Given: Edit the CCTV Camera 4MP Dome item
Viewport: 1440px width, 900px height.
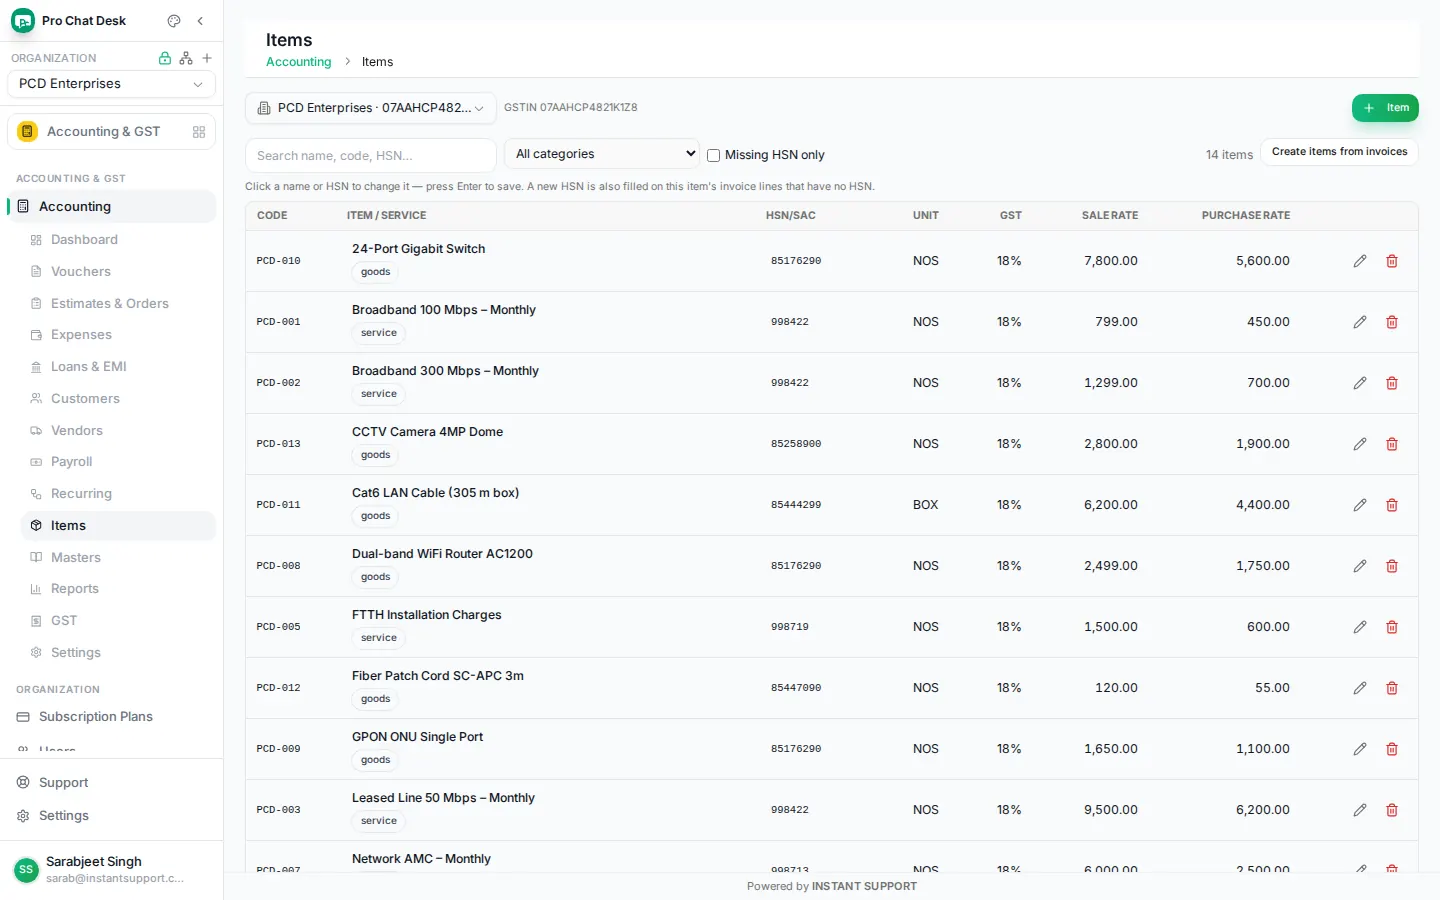Looking at the screenshot, I should tap(1360, 444).
